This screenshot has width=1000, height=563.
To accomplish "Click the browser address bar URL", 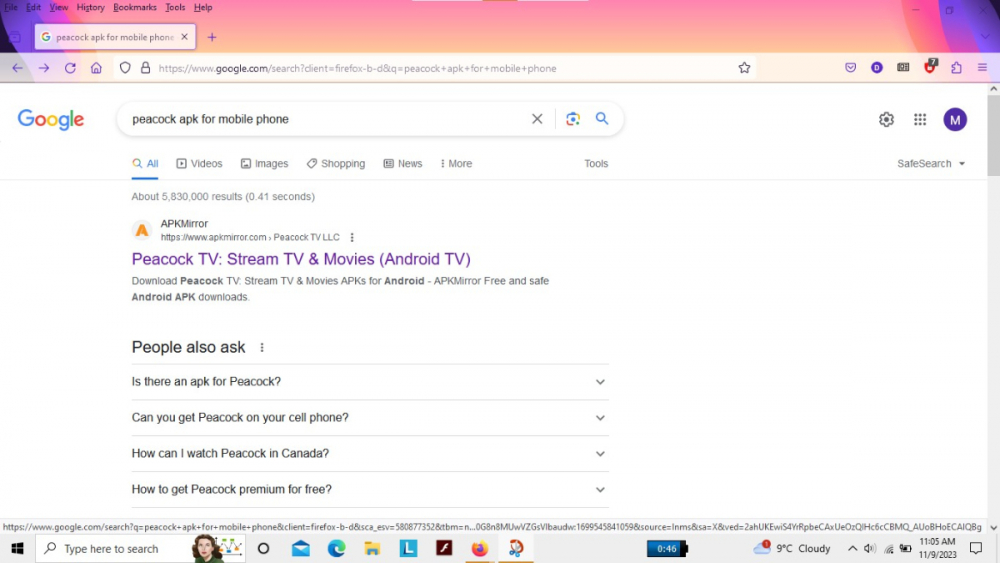I will click(357, 68).
